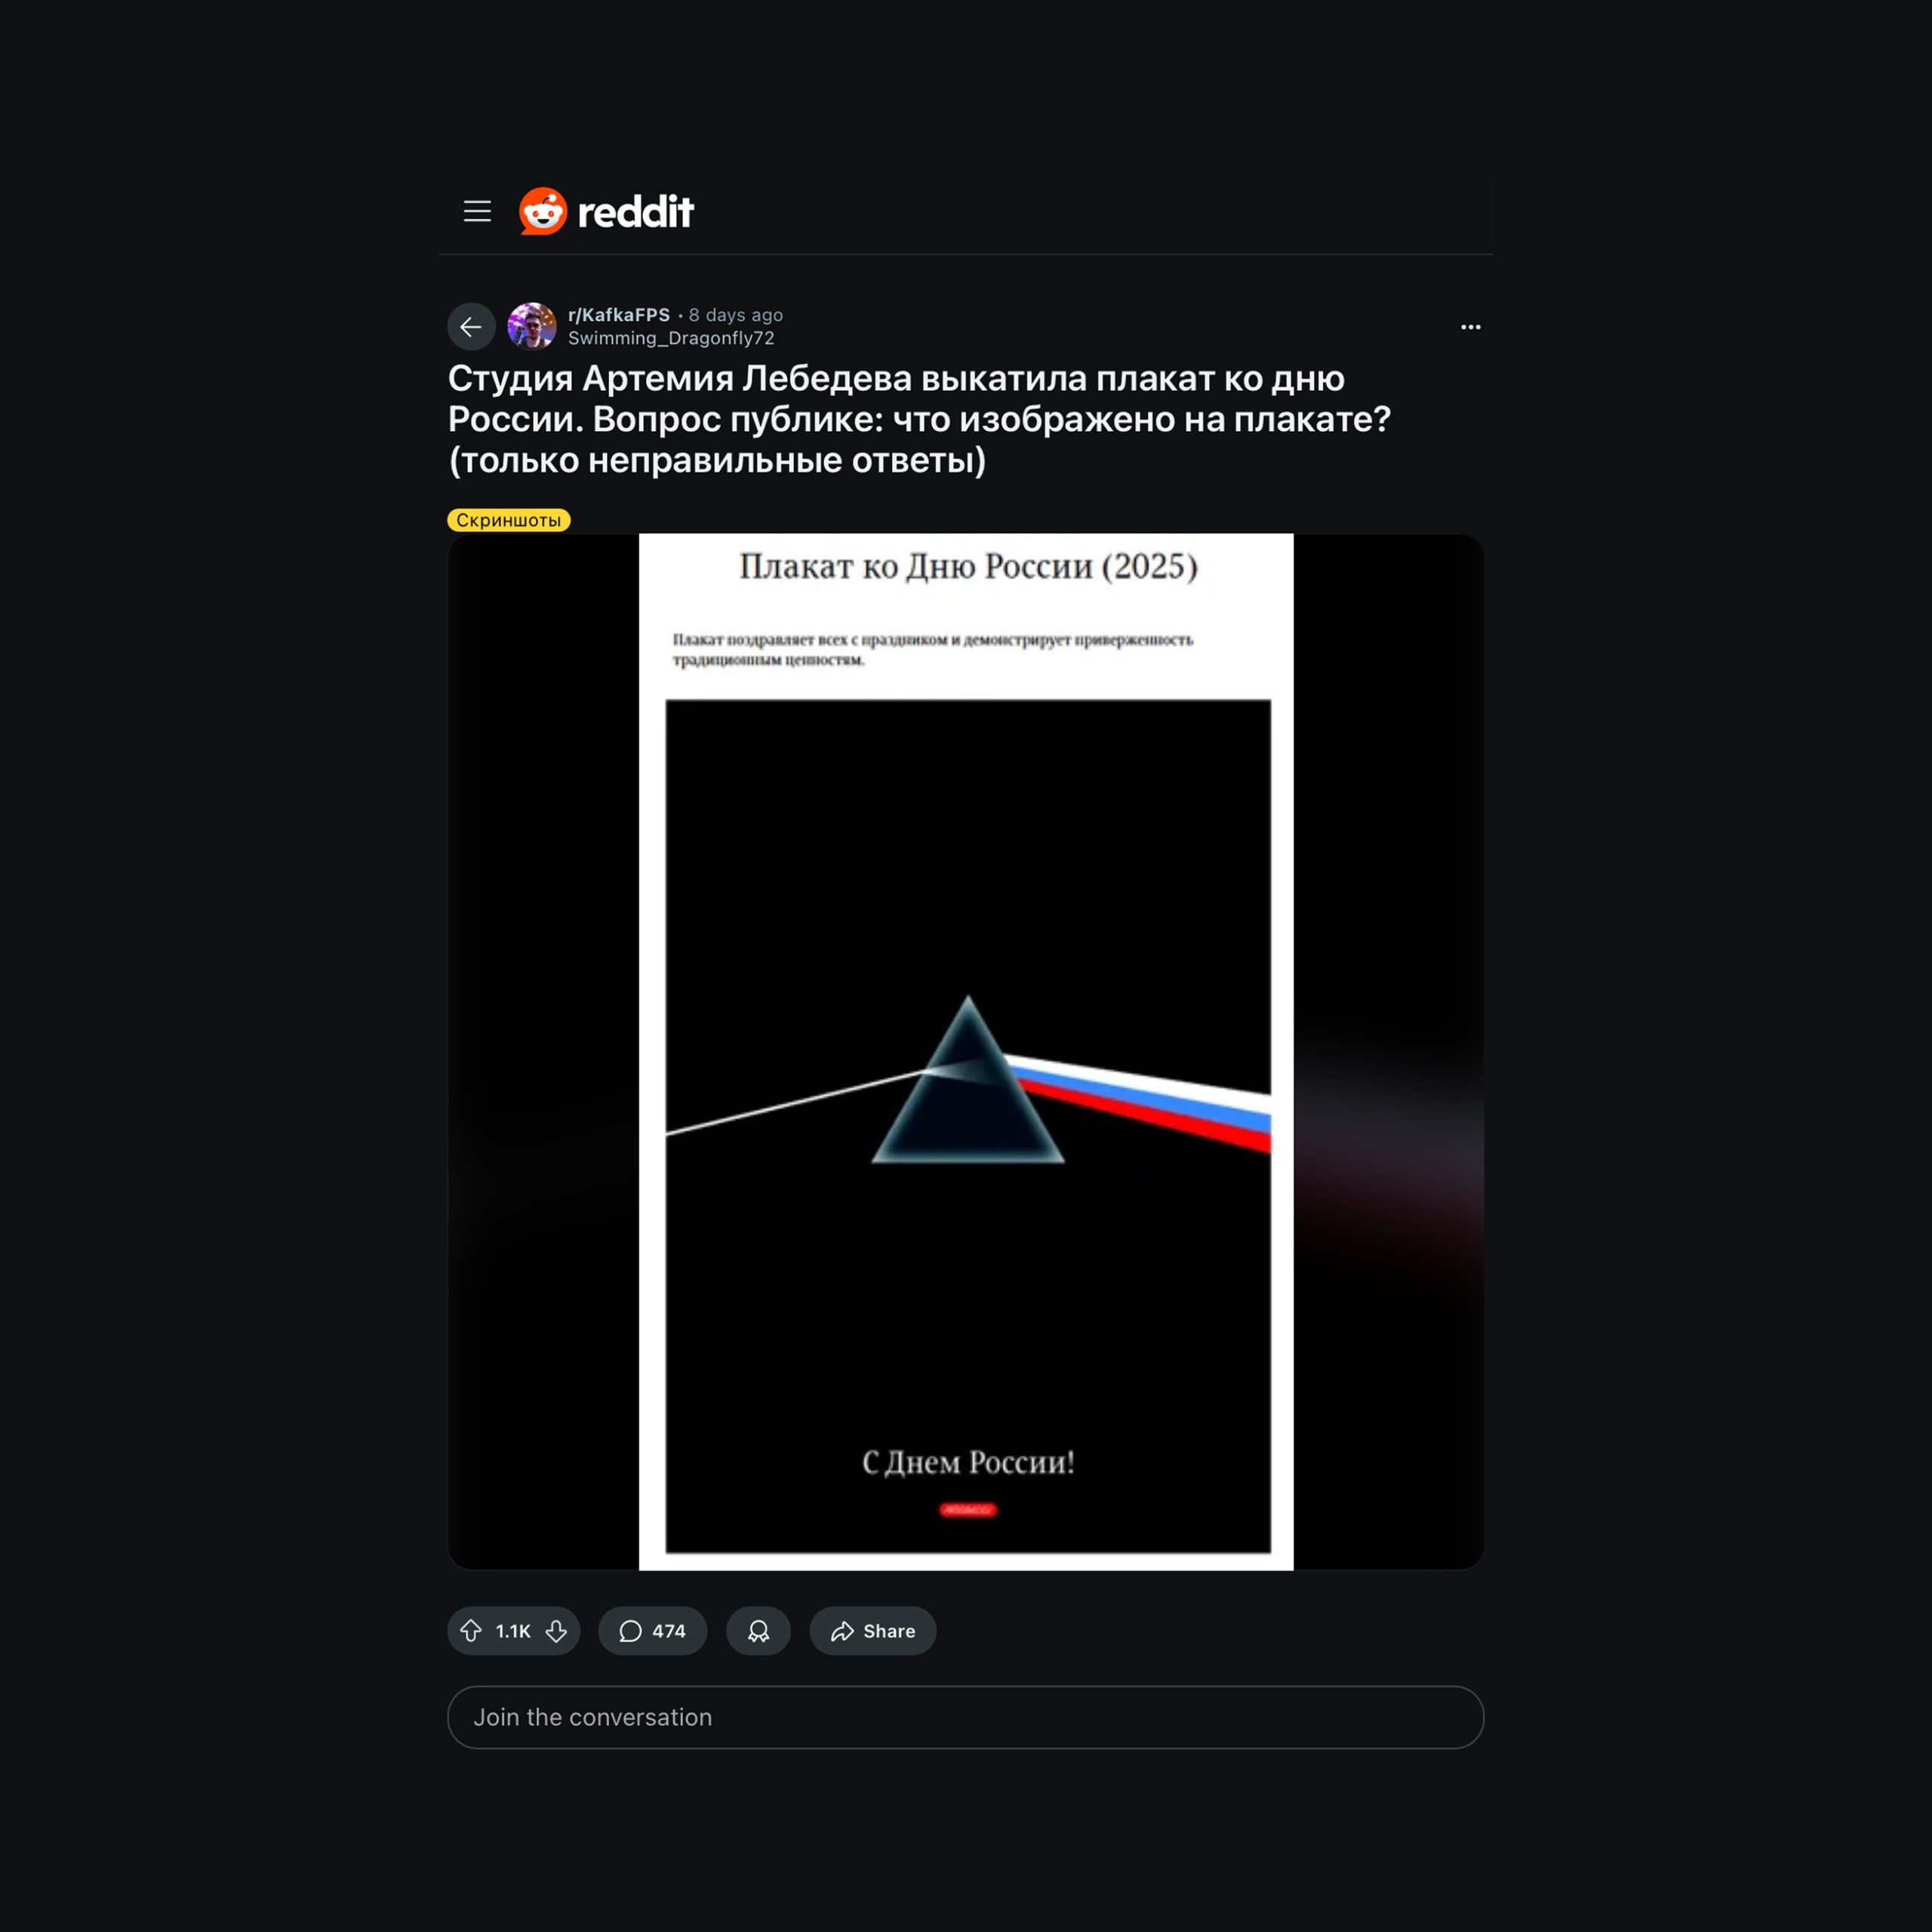
Task: Click the reddit wordmark text
Action: (x=635, y=212)
